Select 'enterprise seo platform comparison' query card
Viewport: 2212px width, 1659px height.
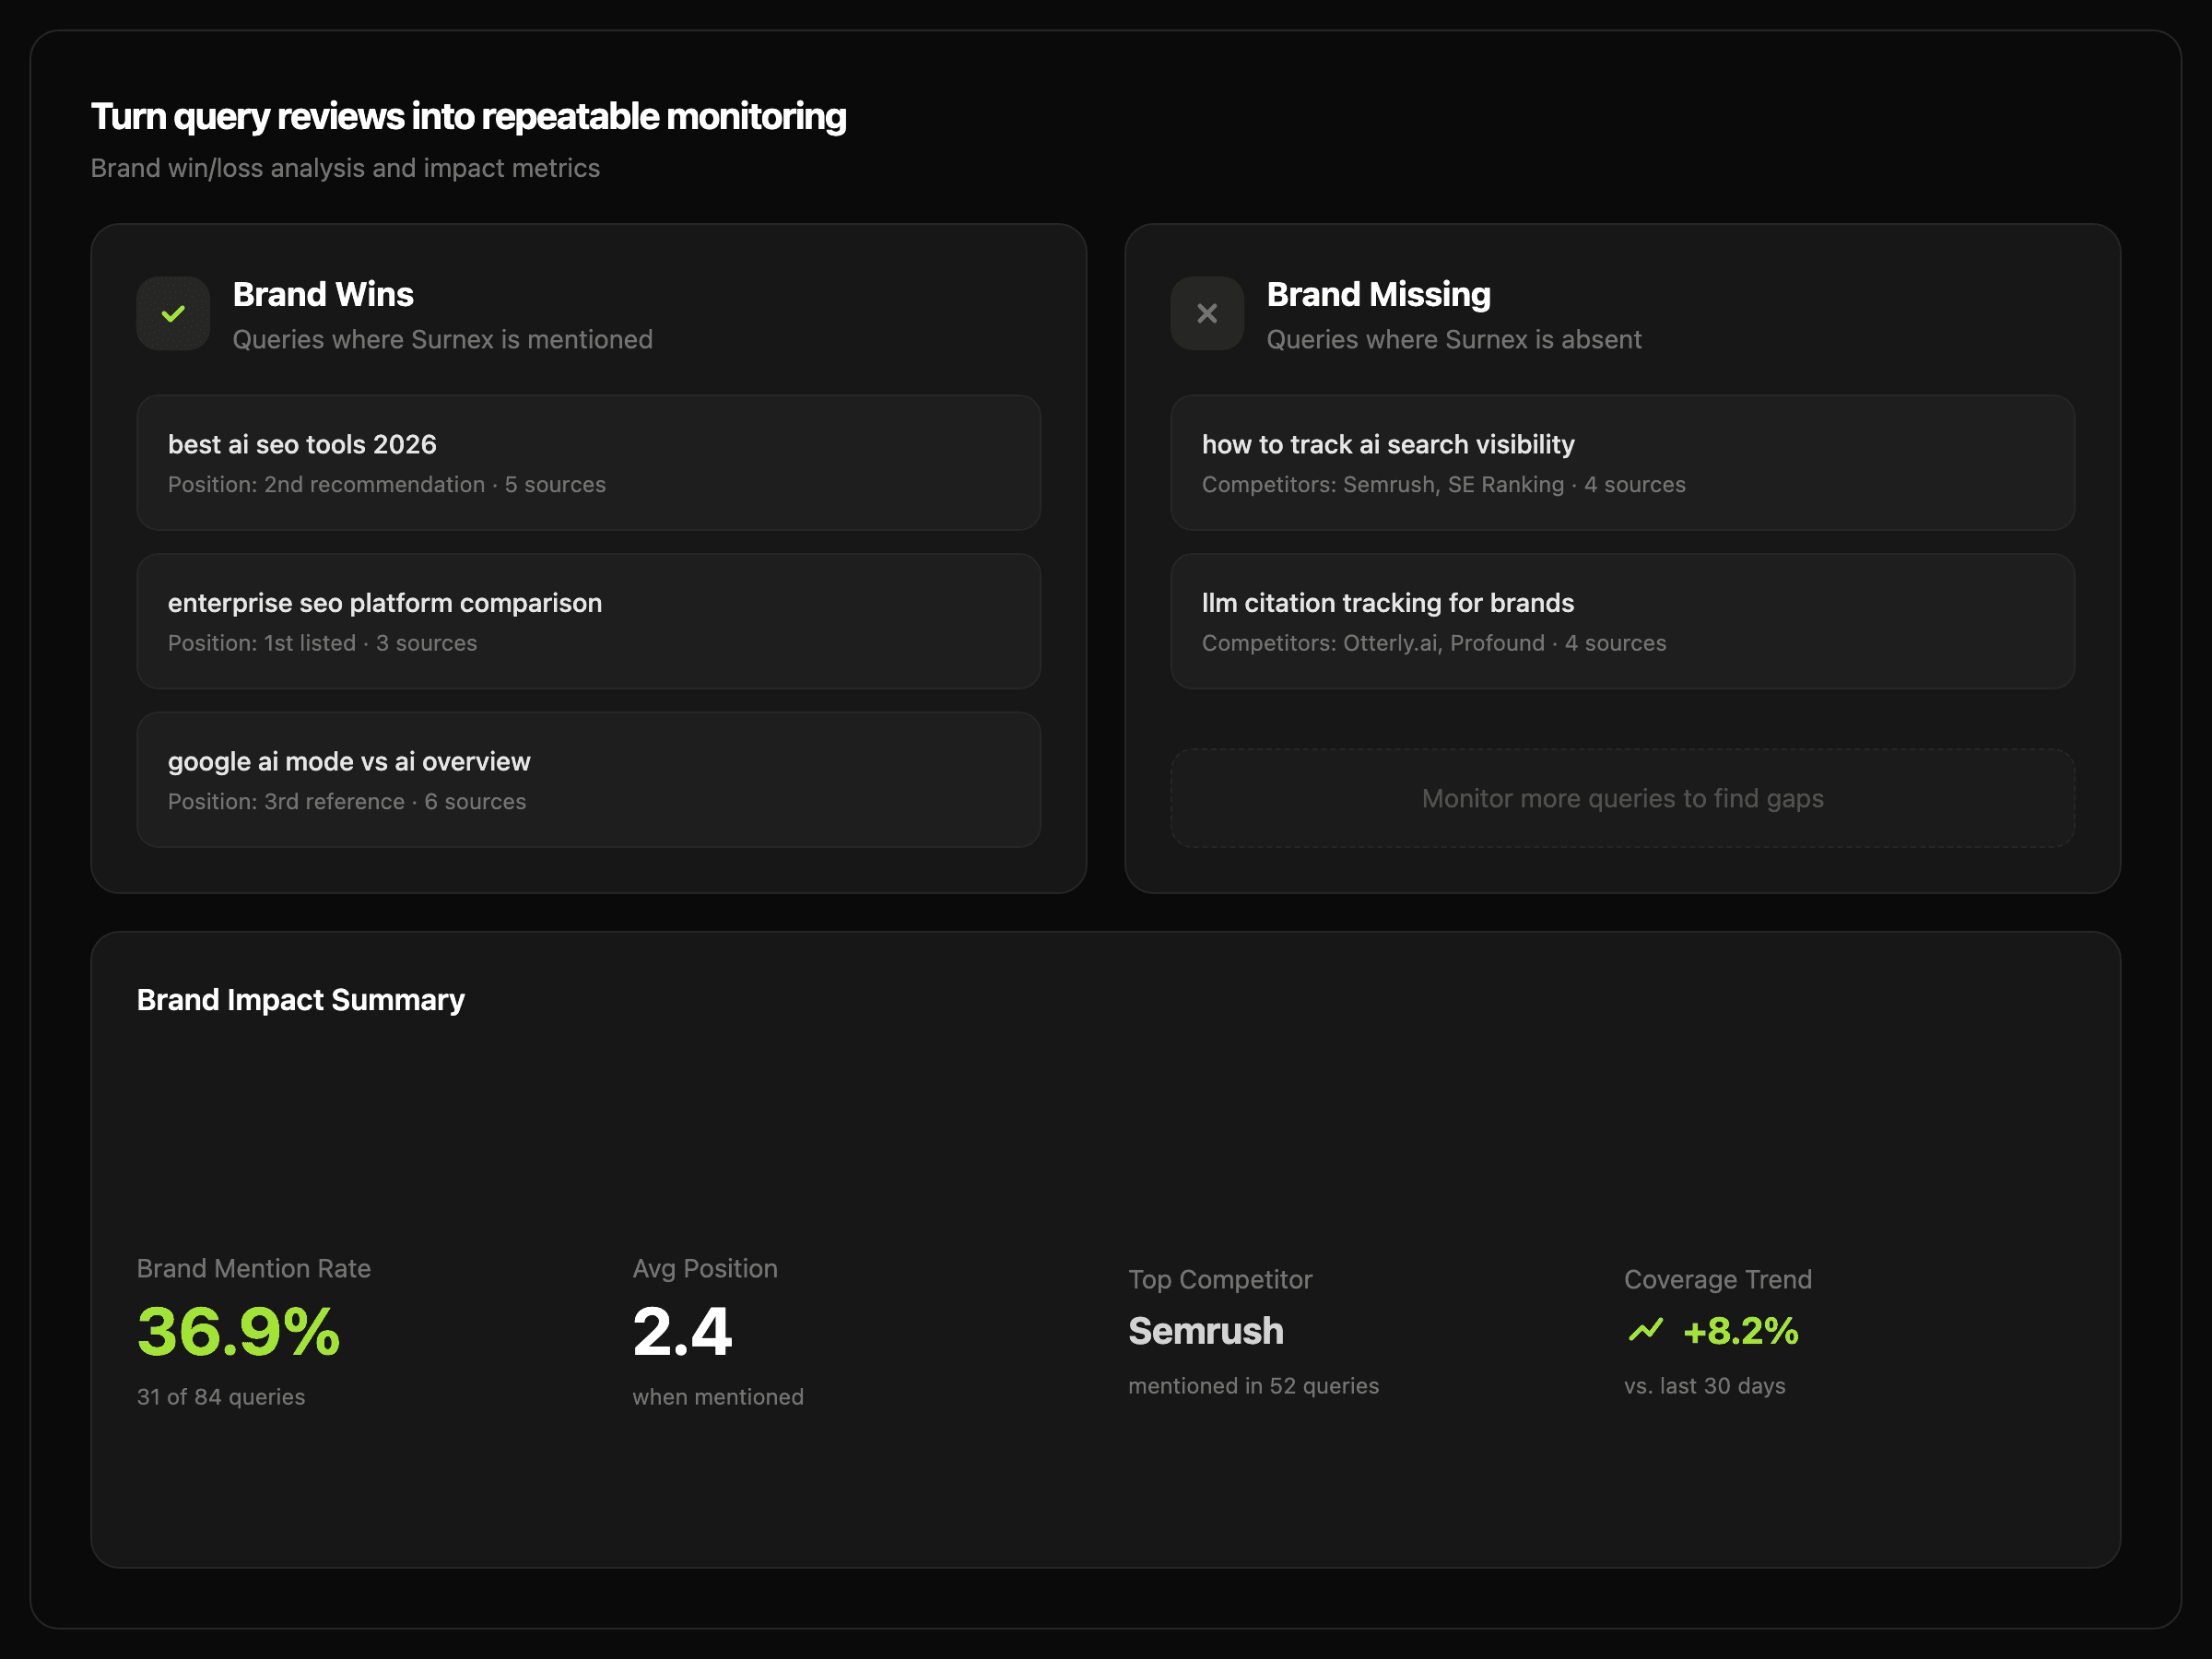tap(588, 621)
